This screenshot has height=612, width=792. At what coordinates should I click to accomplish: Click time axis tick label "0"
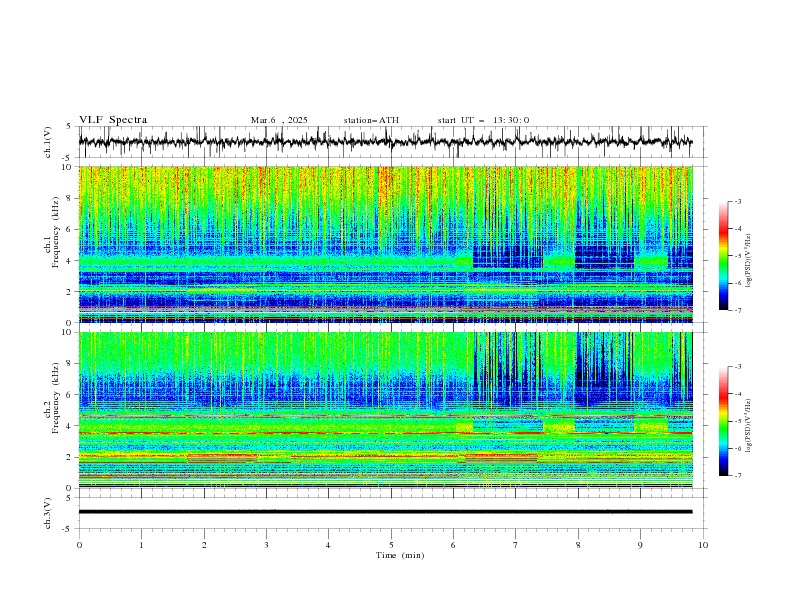pyautogui.click(x=79, y=545)
